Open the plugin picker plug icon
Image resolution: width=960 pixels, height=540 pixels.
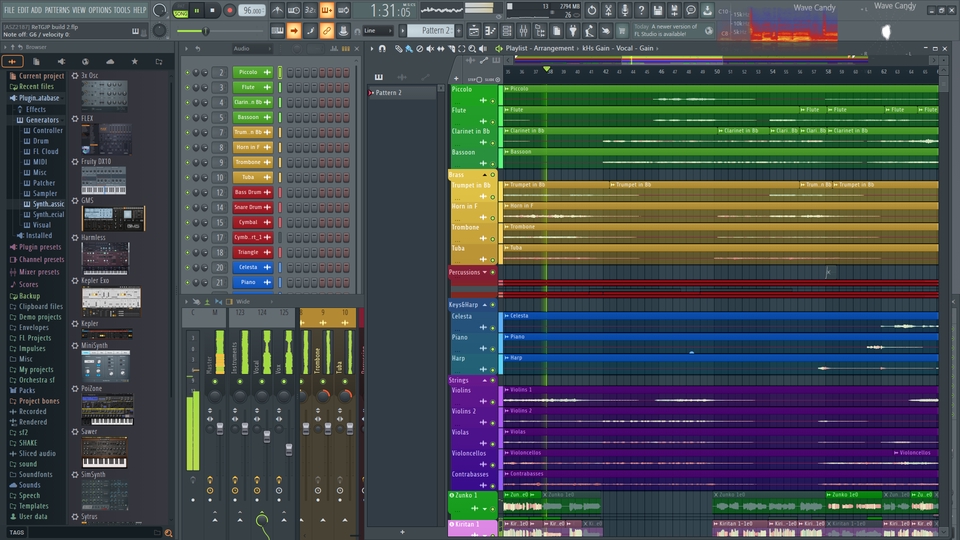tap(572, 31)
